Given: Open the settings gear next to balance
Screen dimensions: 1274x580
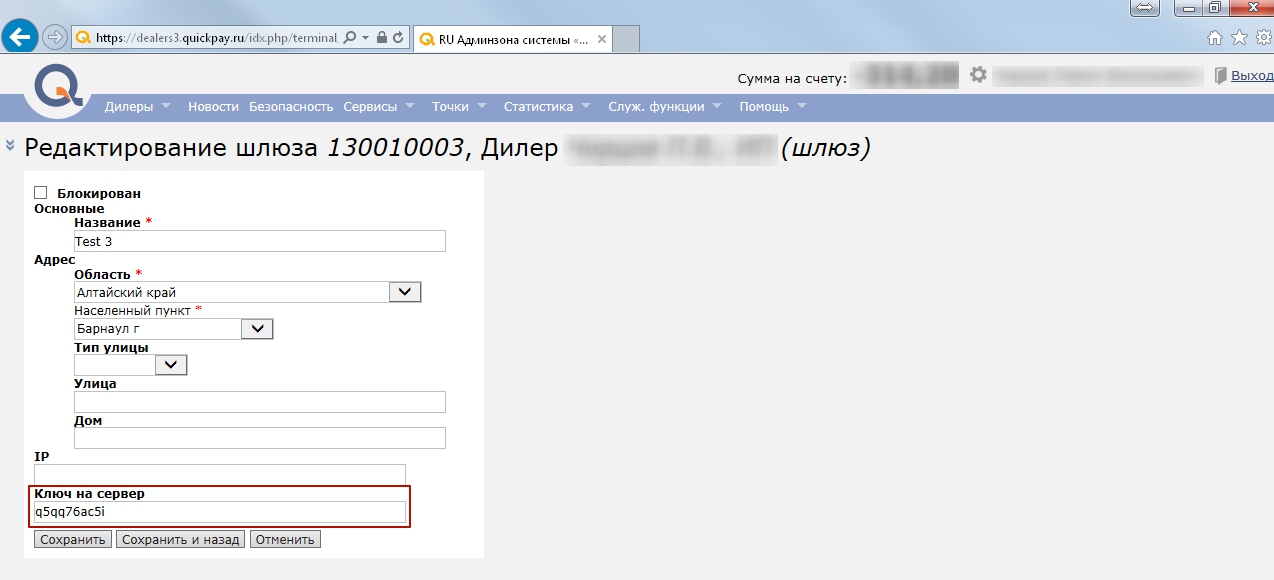Looking at the screenshot, I should click(978, 76).
